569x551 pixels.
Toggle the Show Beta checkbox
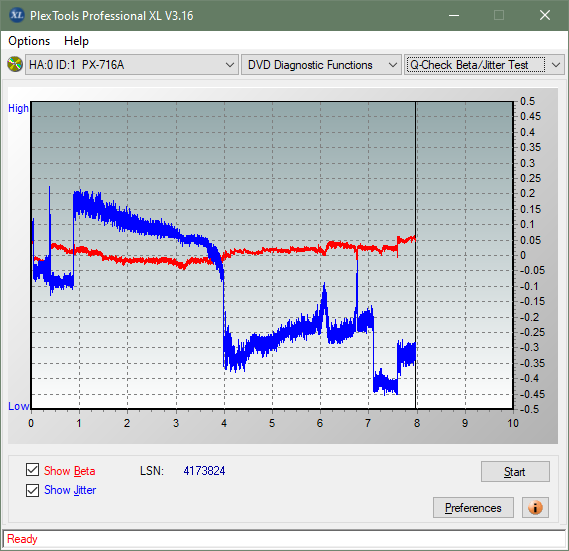pos(32,469)
